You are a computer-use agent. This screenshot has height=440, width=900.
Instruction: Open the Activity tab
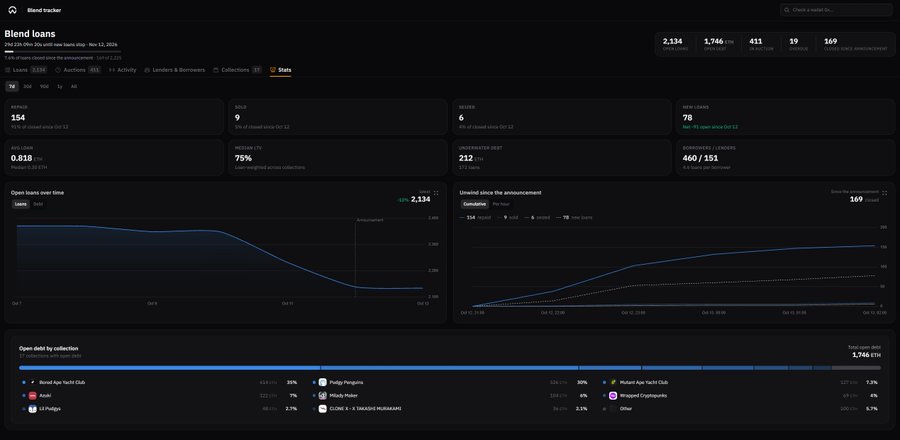point(123,70)
